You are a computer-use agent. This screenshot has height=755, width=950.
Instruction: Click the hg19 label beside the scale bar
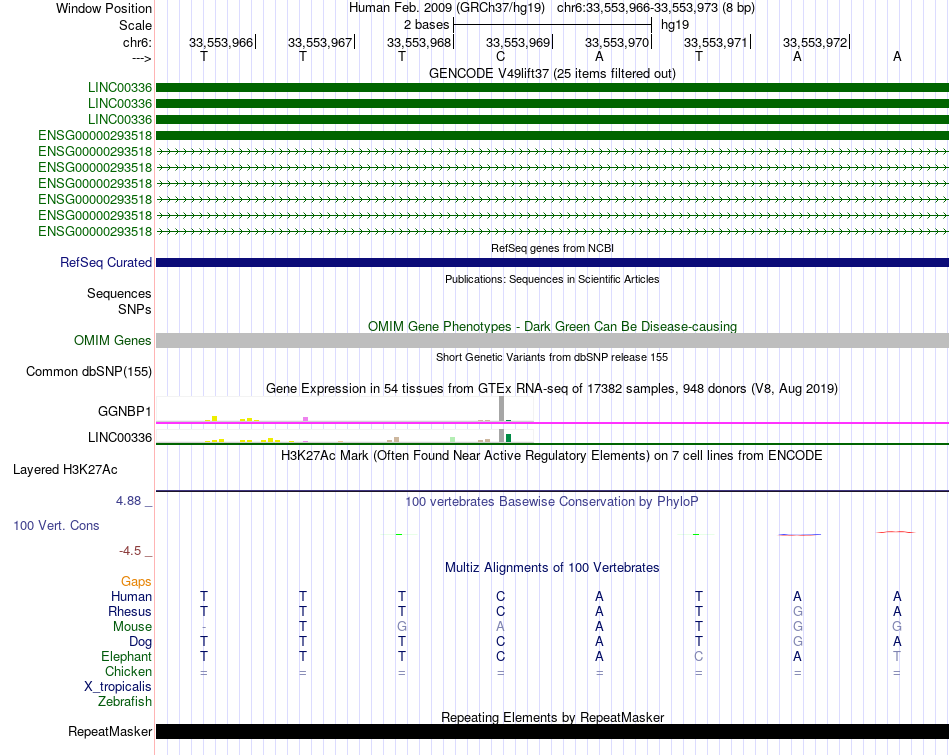point(674,25)
